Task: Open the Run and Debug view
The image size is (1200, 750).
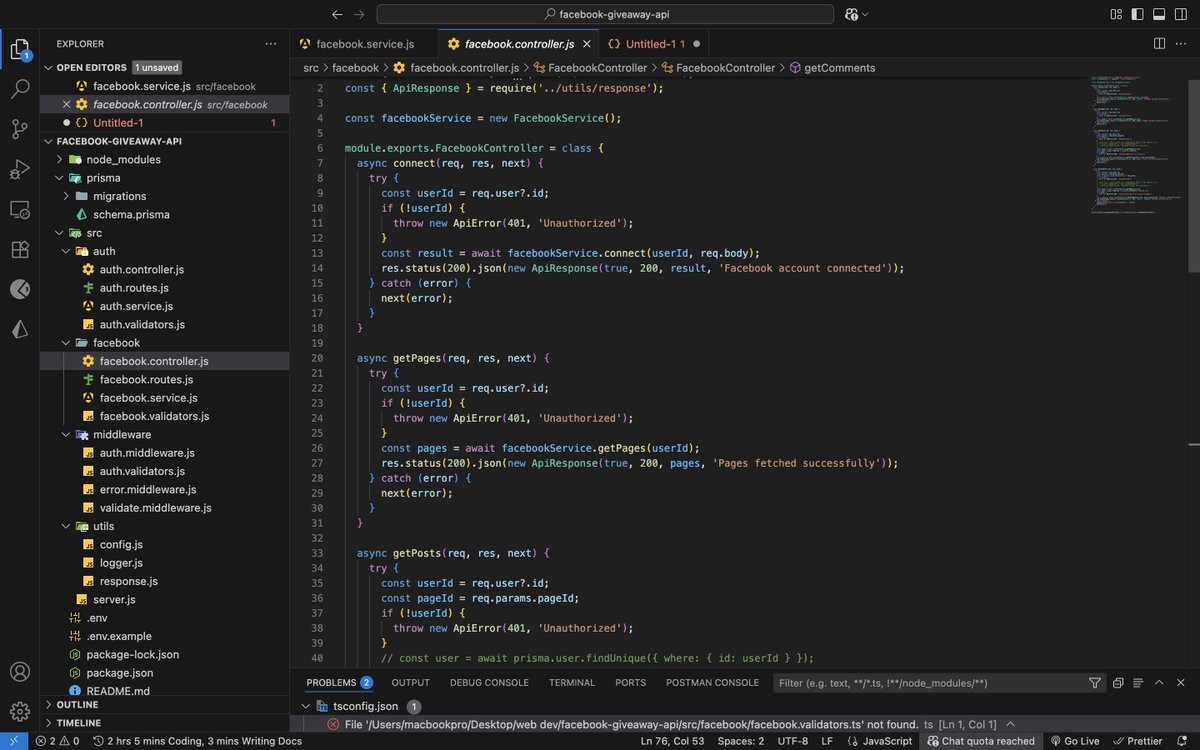Action: point(20,169)
